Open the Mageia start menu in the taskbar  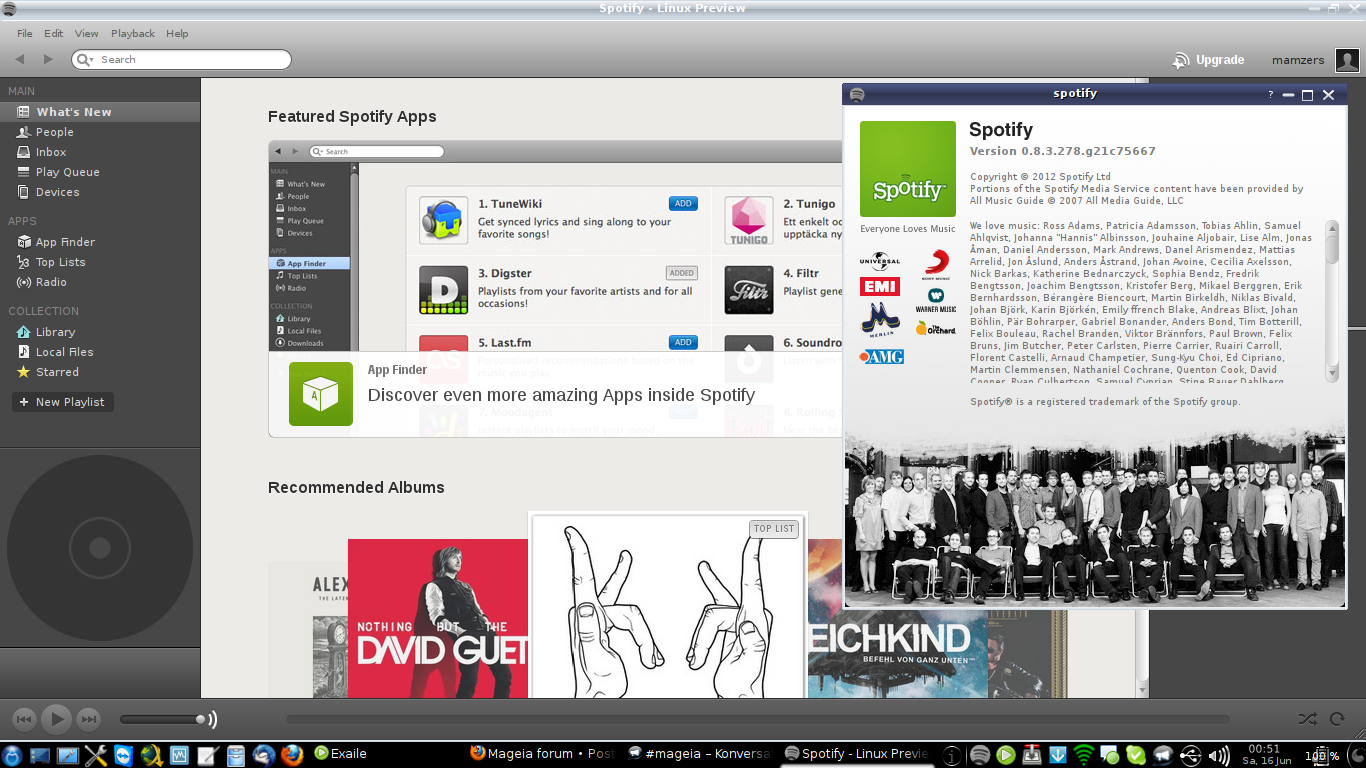point(13,755)
